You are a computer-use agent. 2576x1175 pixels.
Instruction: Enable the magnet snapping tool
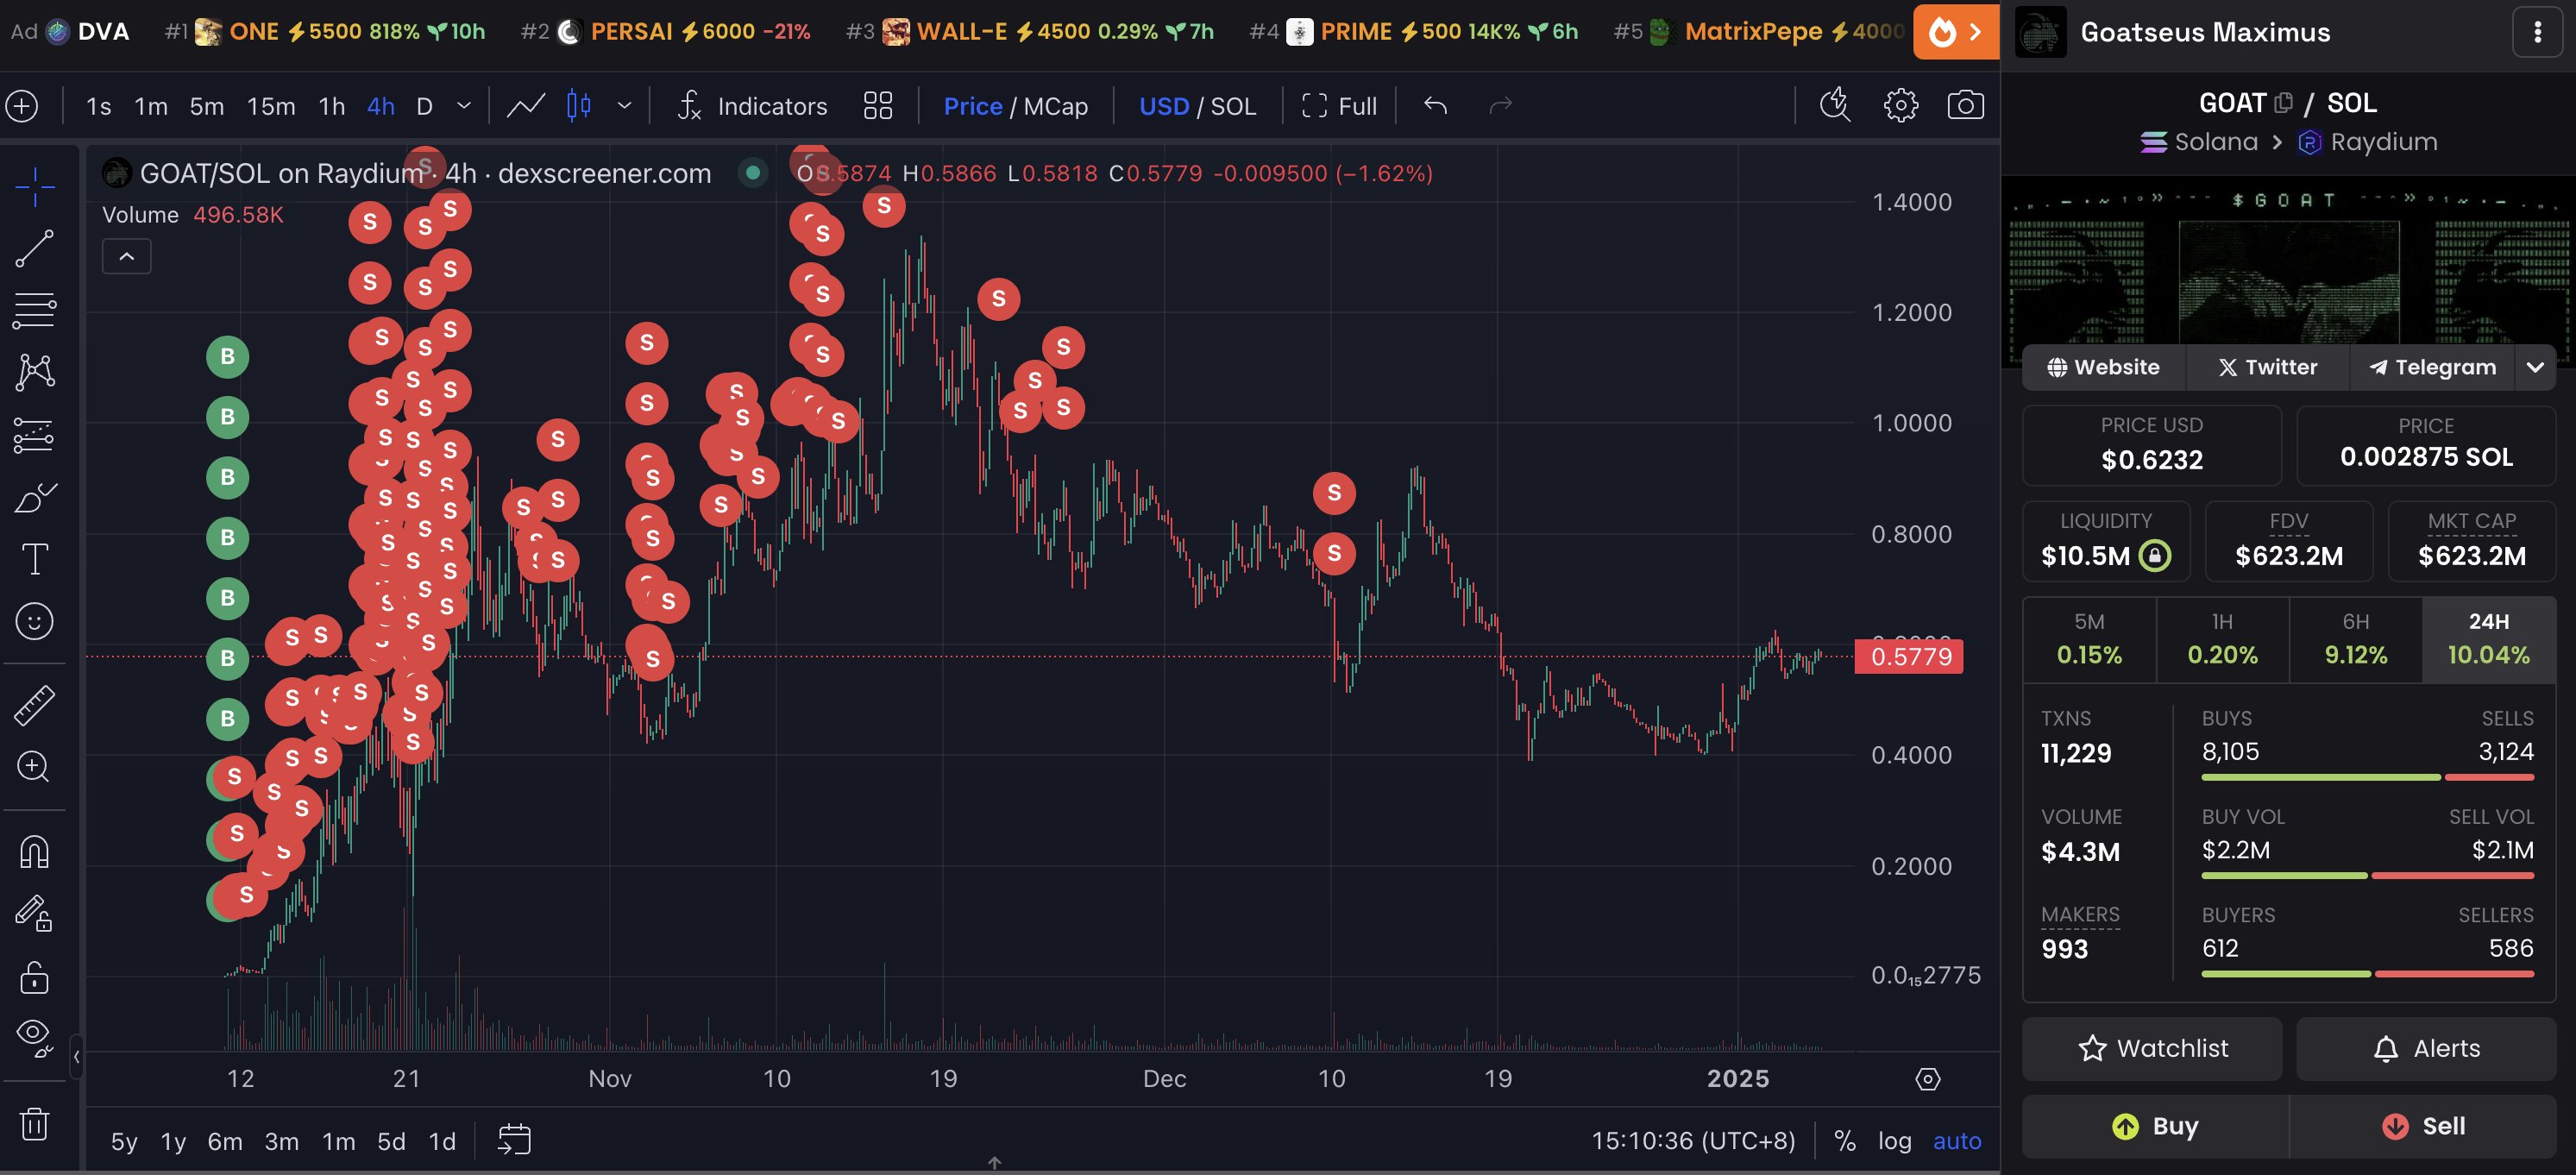35,851
